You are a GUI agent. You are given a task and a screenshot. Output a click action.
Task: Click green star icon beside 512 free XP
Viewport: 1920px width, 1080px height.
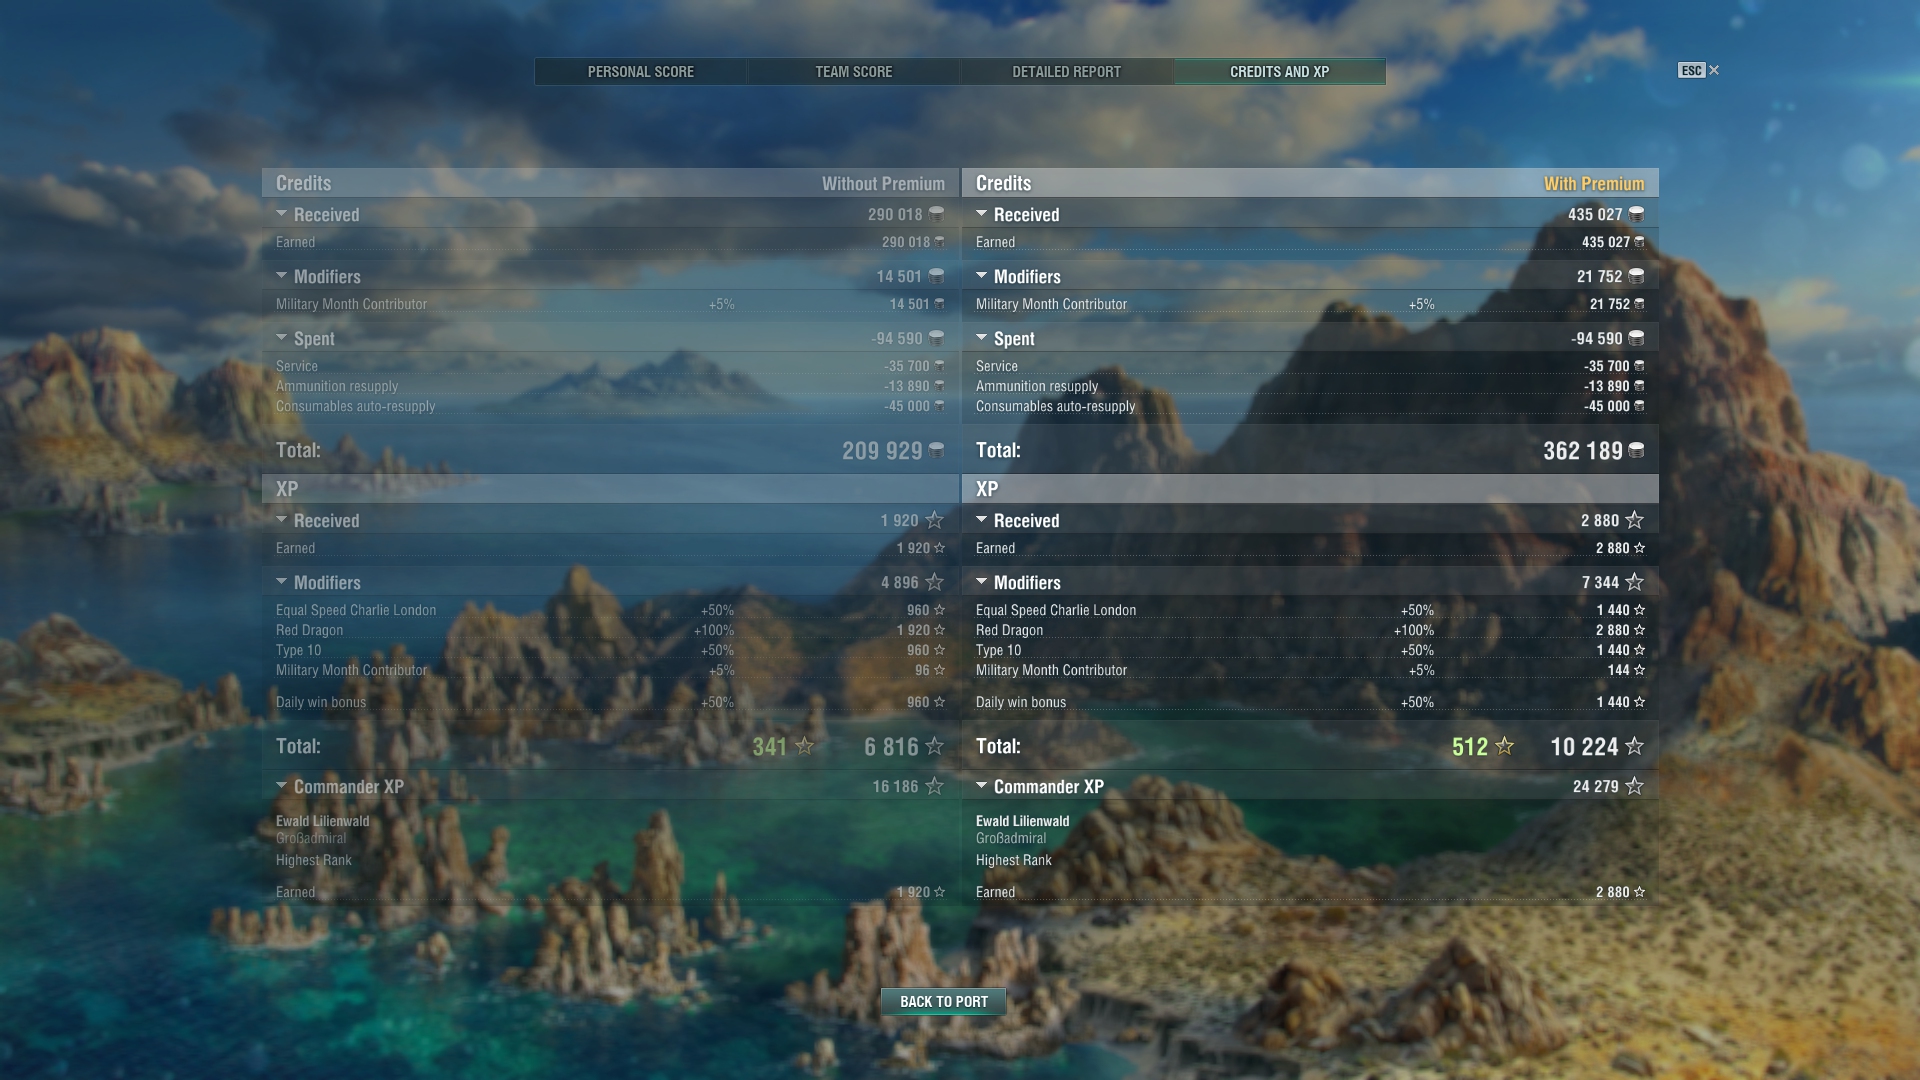[x=1504, y=746]
